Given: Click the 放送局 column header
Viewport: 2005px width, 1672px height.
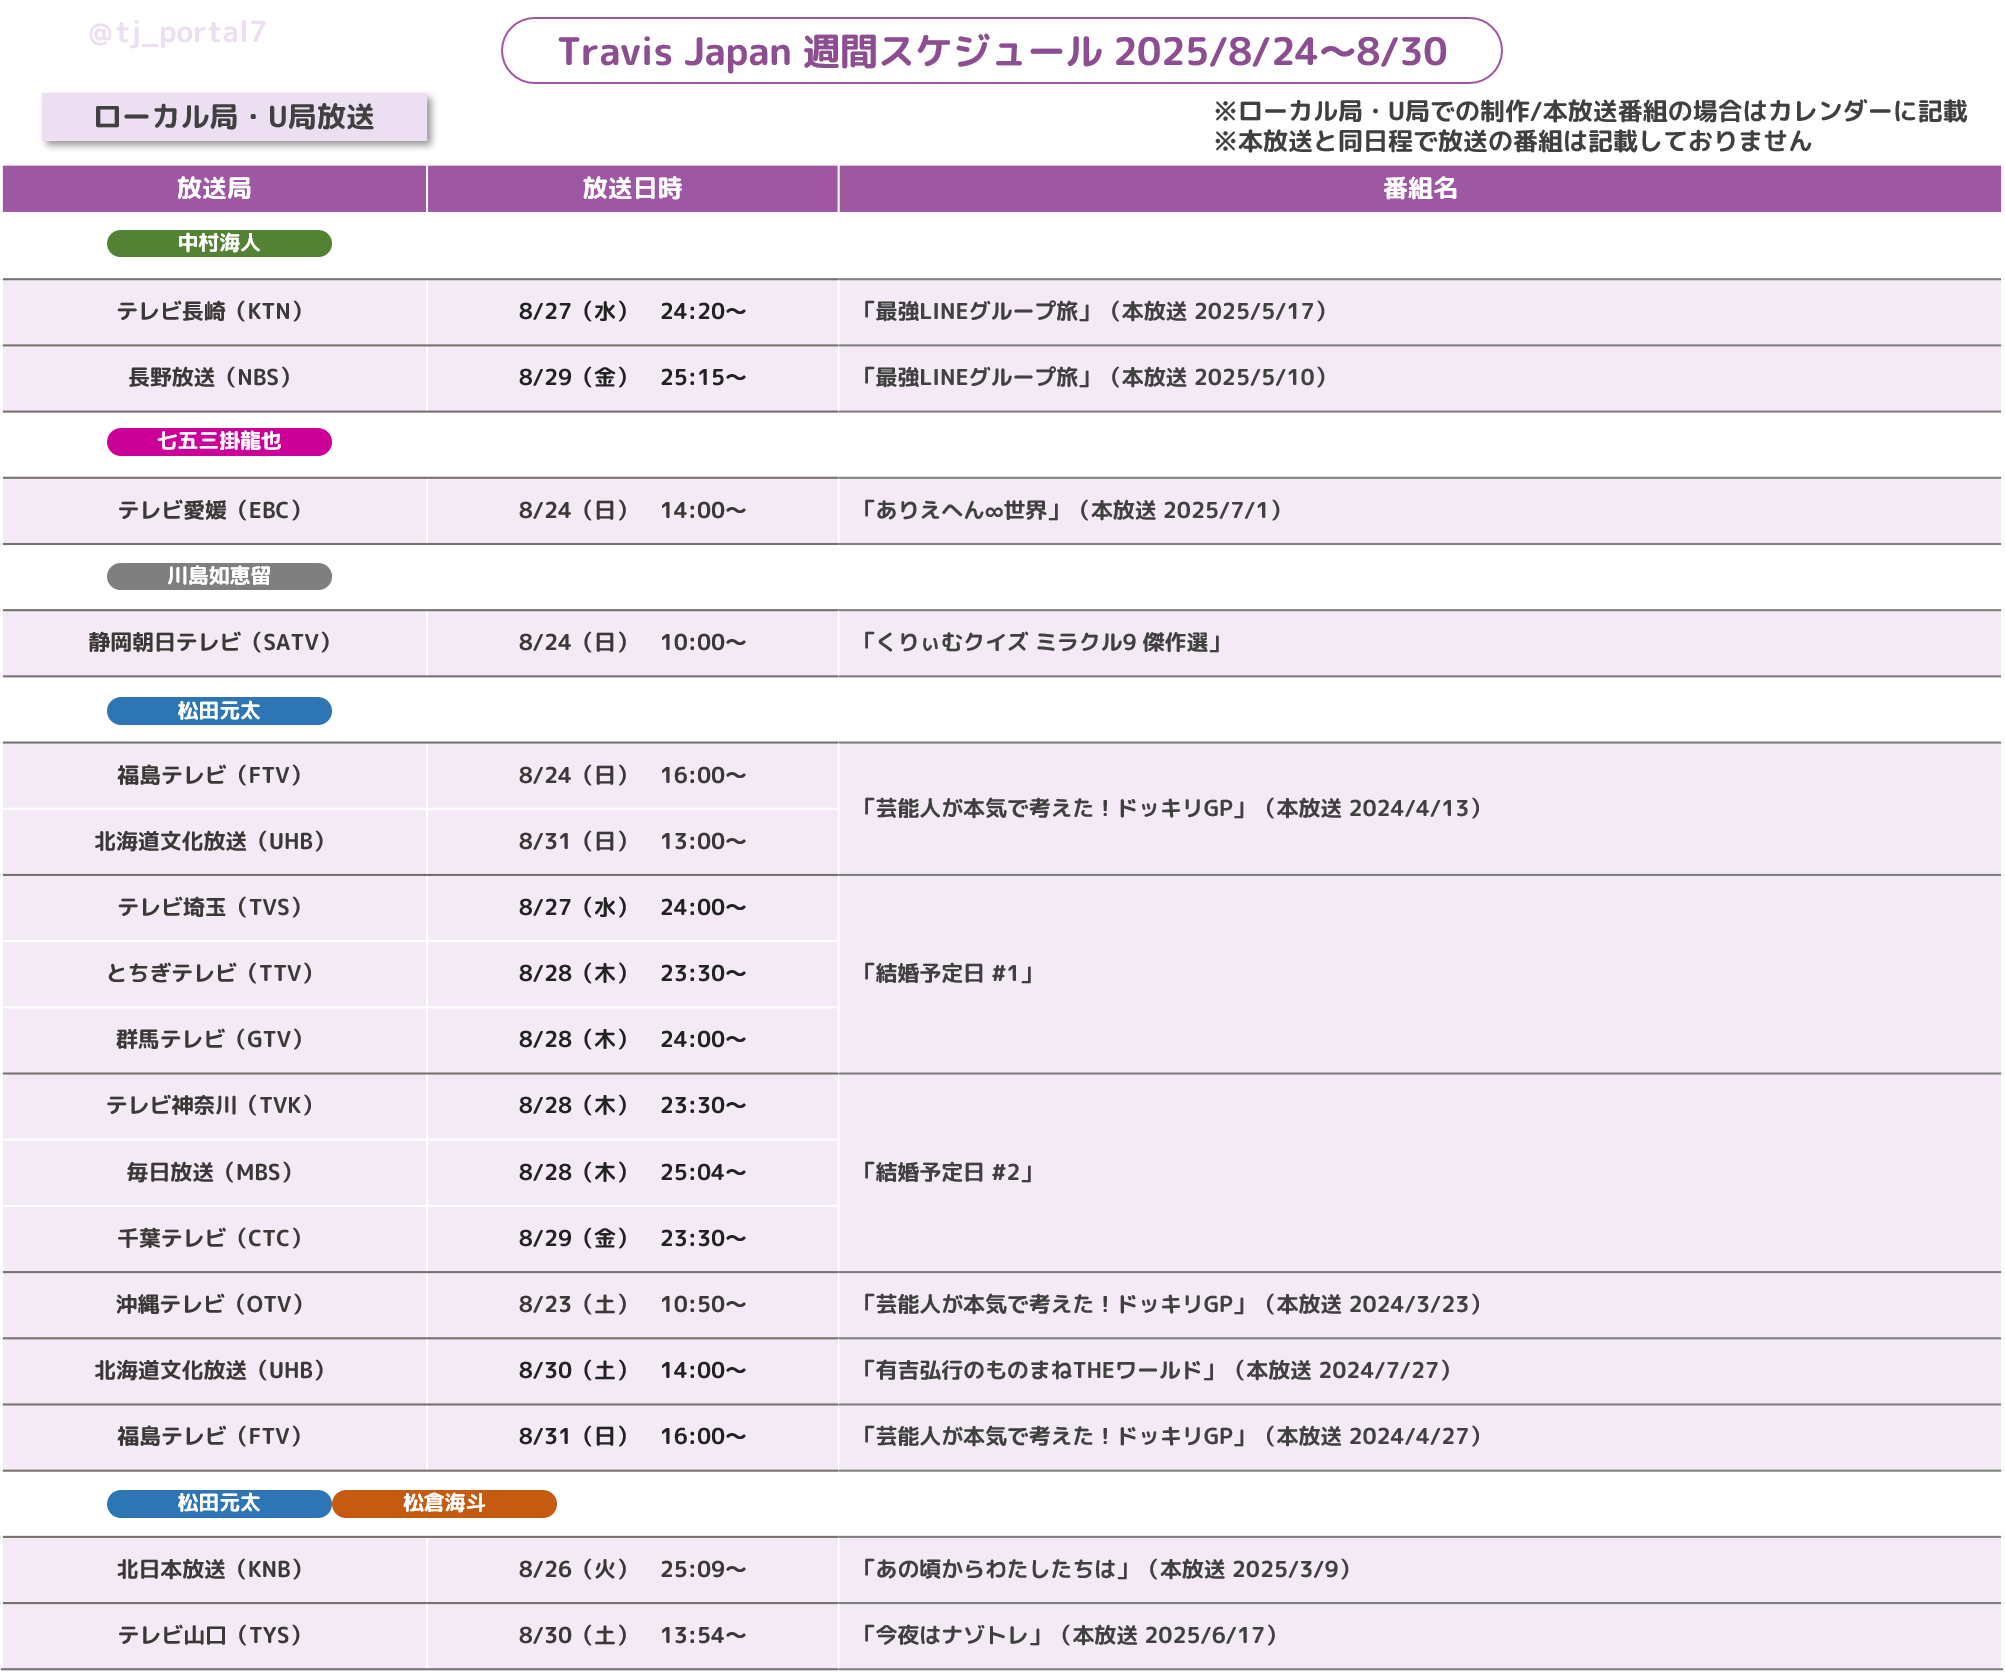Looking at the screenshot, I should coord(214,188).
